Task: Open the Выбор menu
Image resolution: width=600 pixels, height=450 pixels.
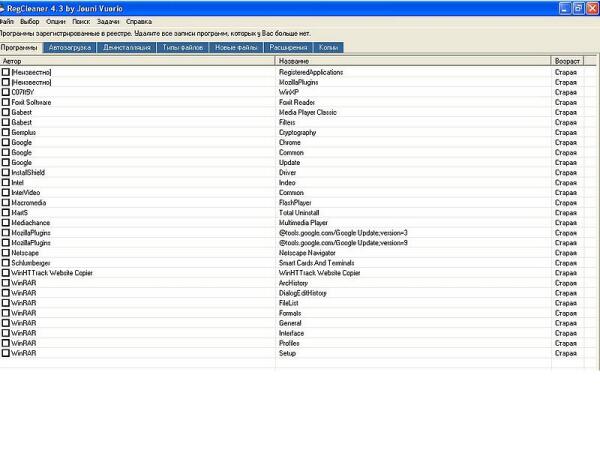Action: pos(30,20)
